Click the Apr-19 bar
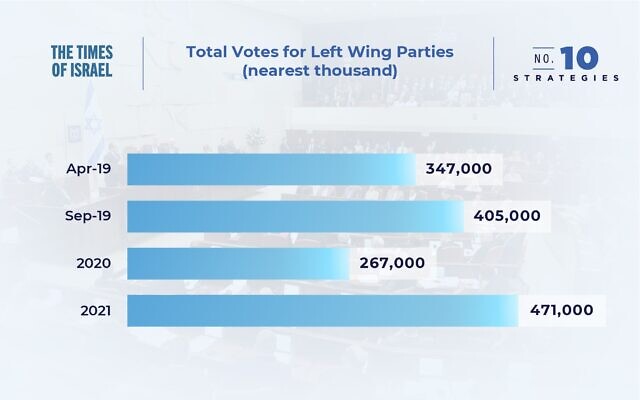The height and width of the screenshot is (400, 640). coord(271,169)
